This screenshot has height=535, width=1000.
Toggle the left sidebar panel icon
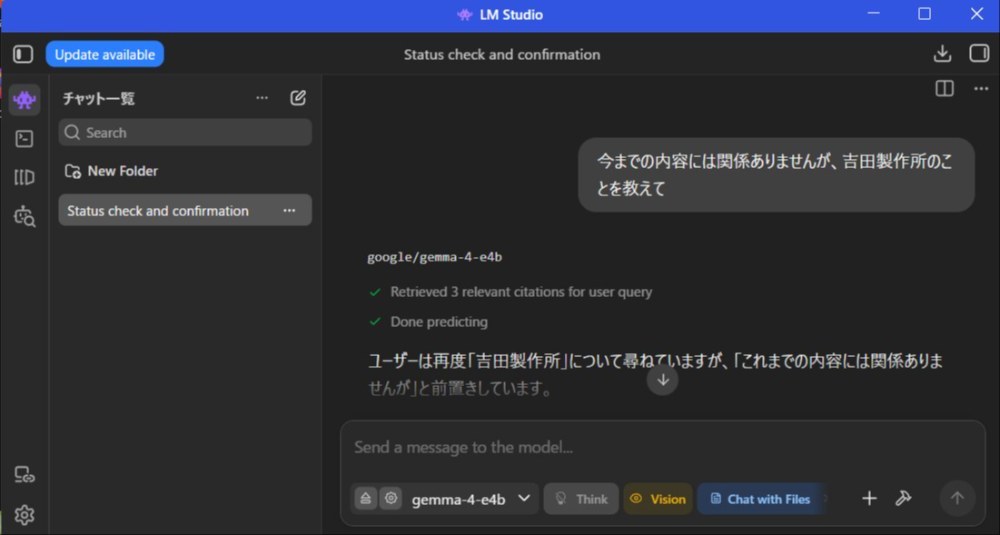[x=23, y=54]
